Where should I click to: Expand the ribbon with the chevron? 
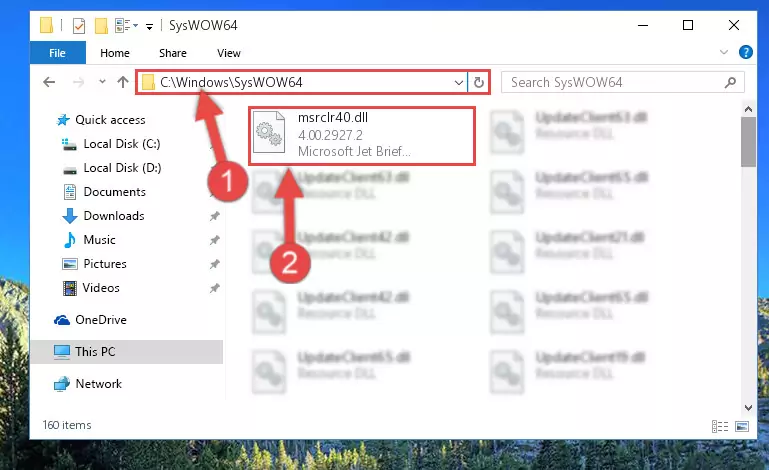[x=723, y=52]
